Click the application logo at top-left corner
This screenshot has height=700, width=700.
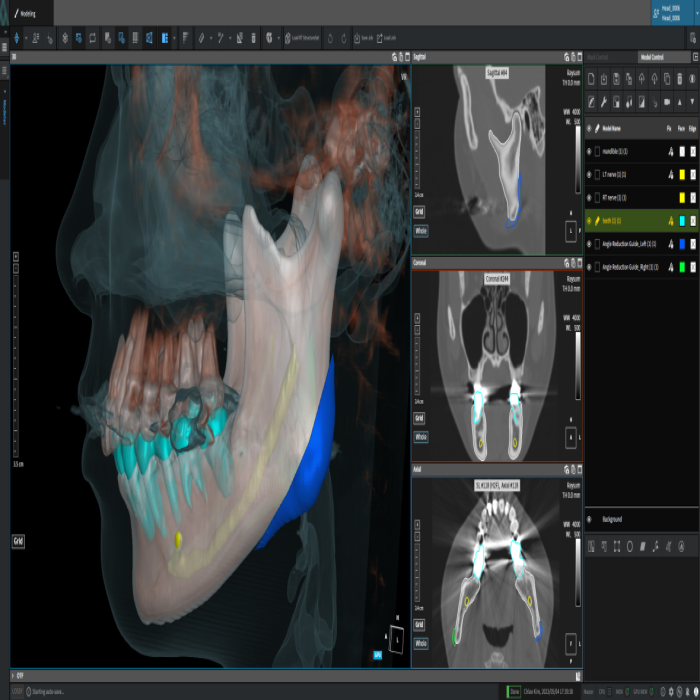click(4, 14)
